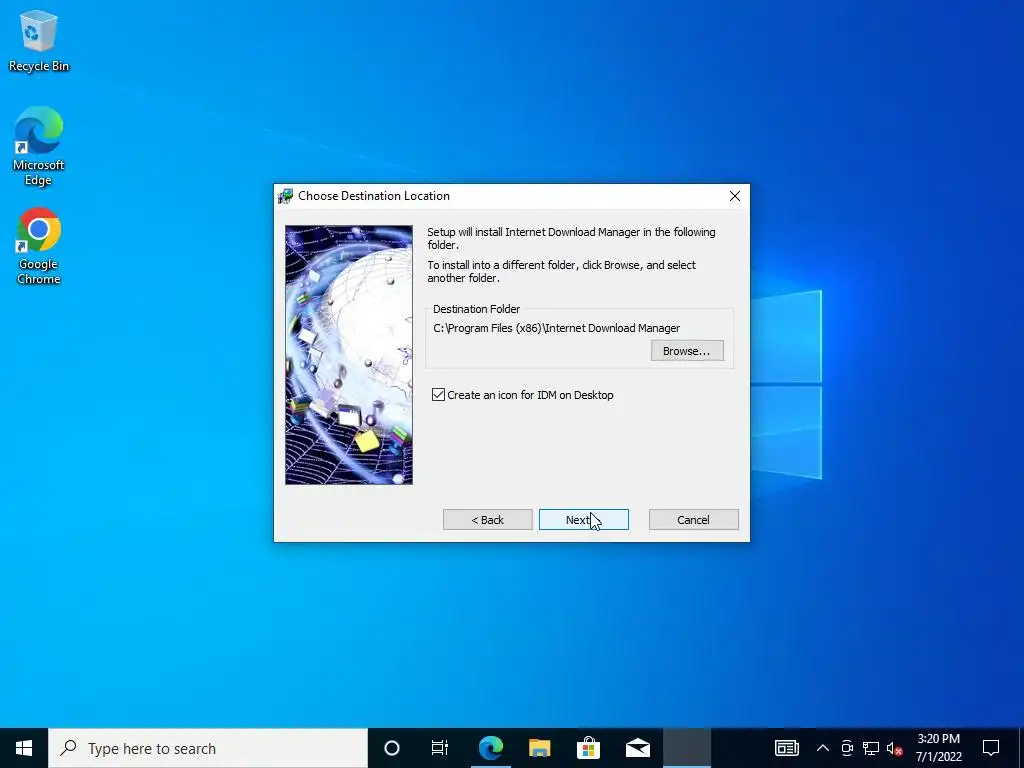This screenshot has height=768, width=1024.
Task: Click the destination folder path text
Action: [x=556, y=328]
